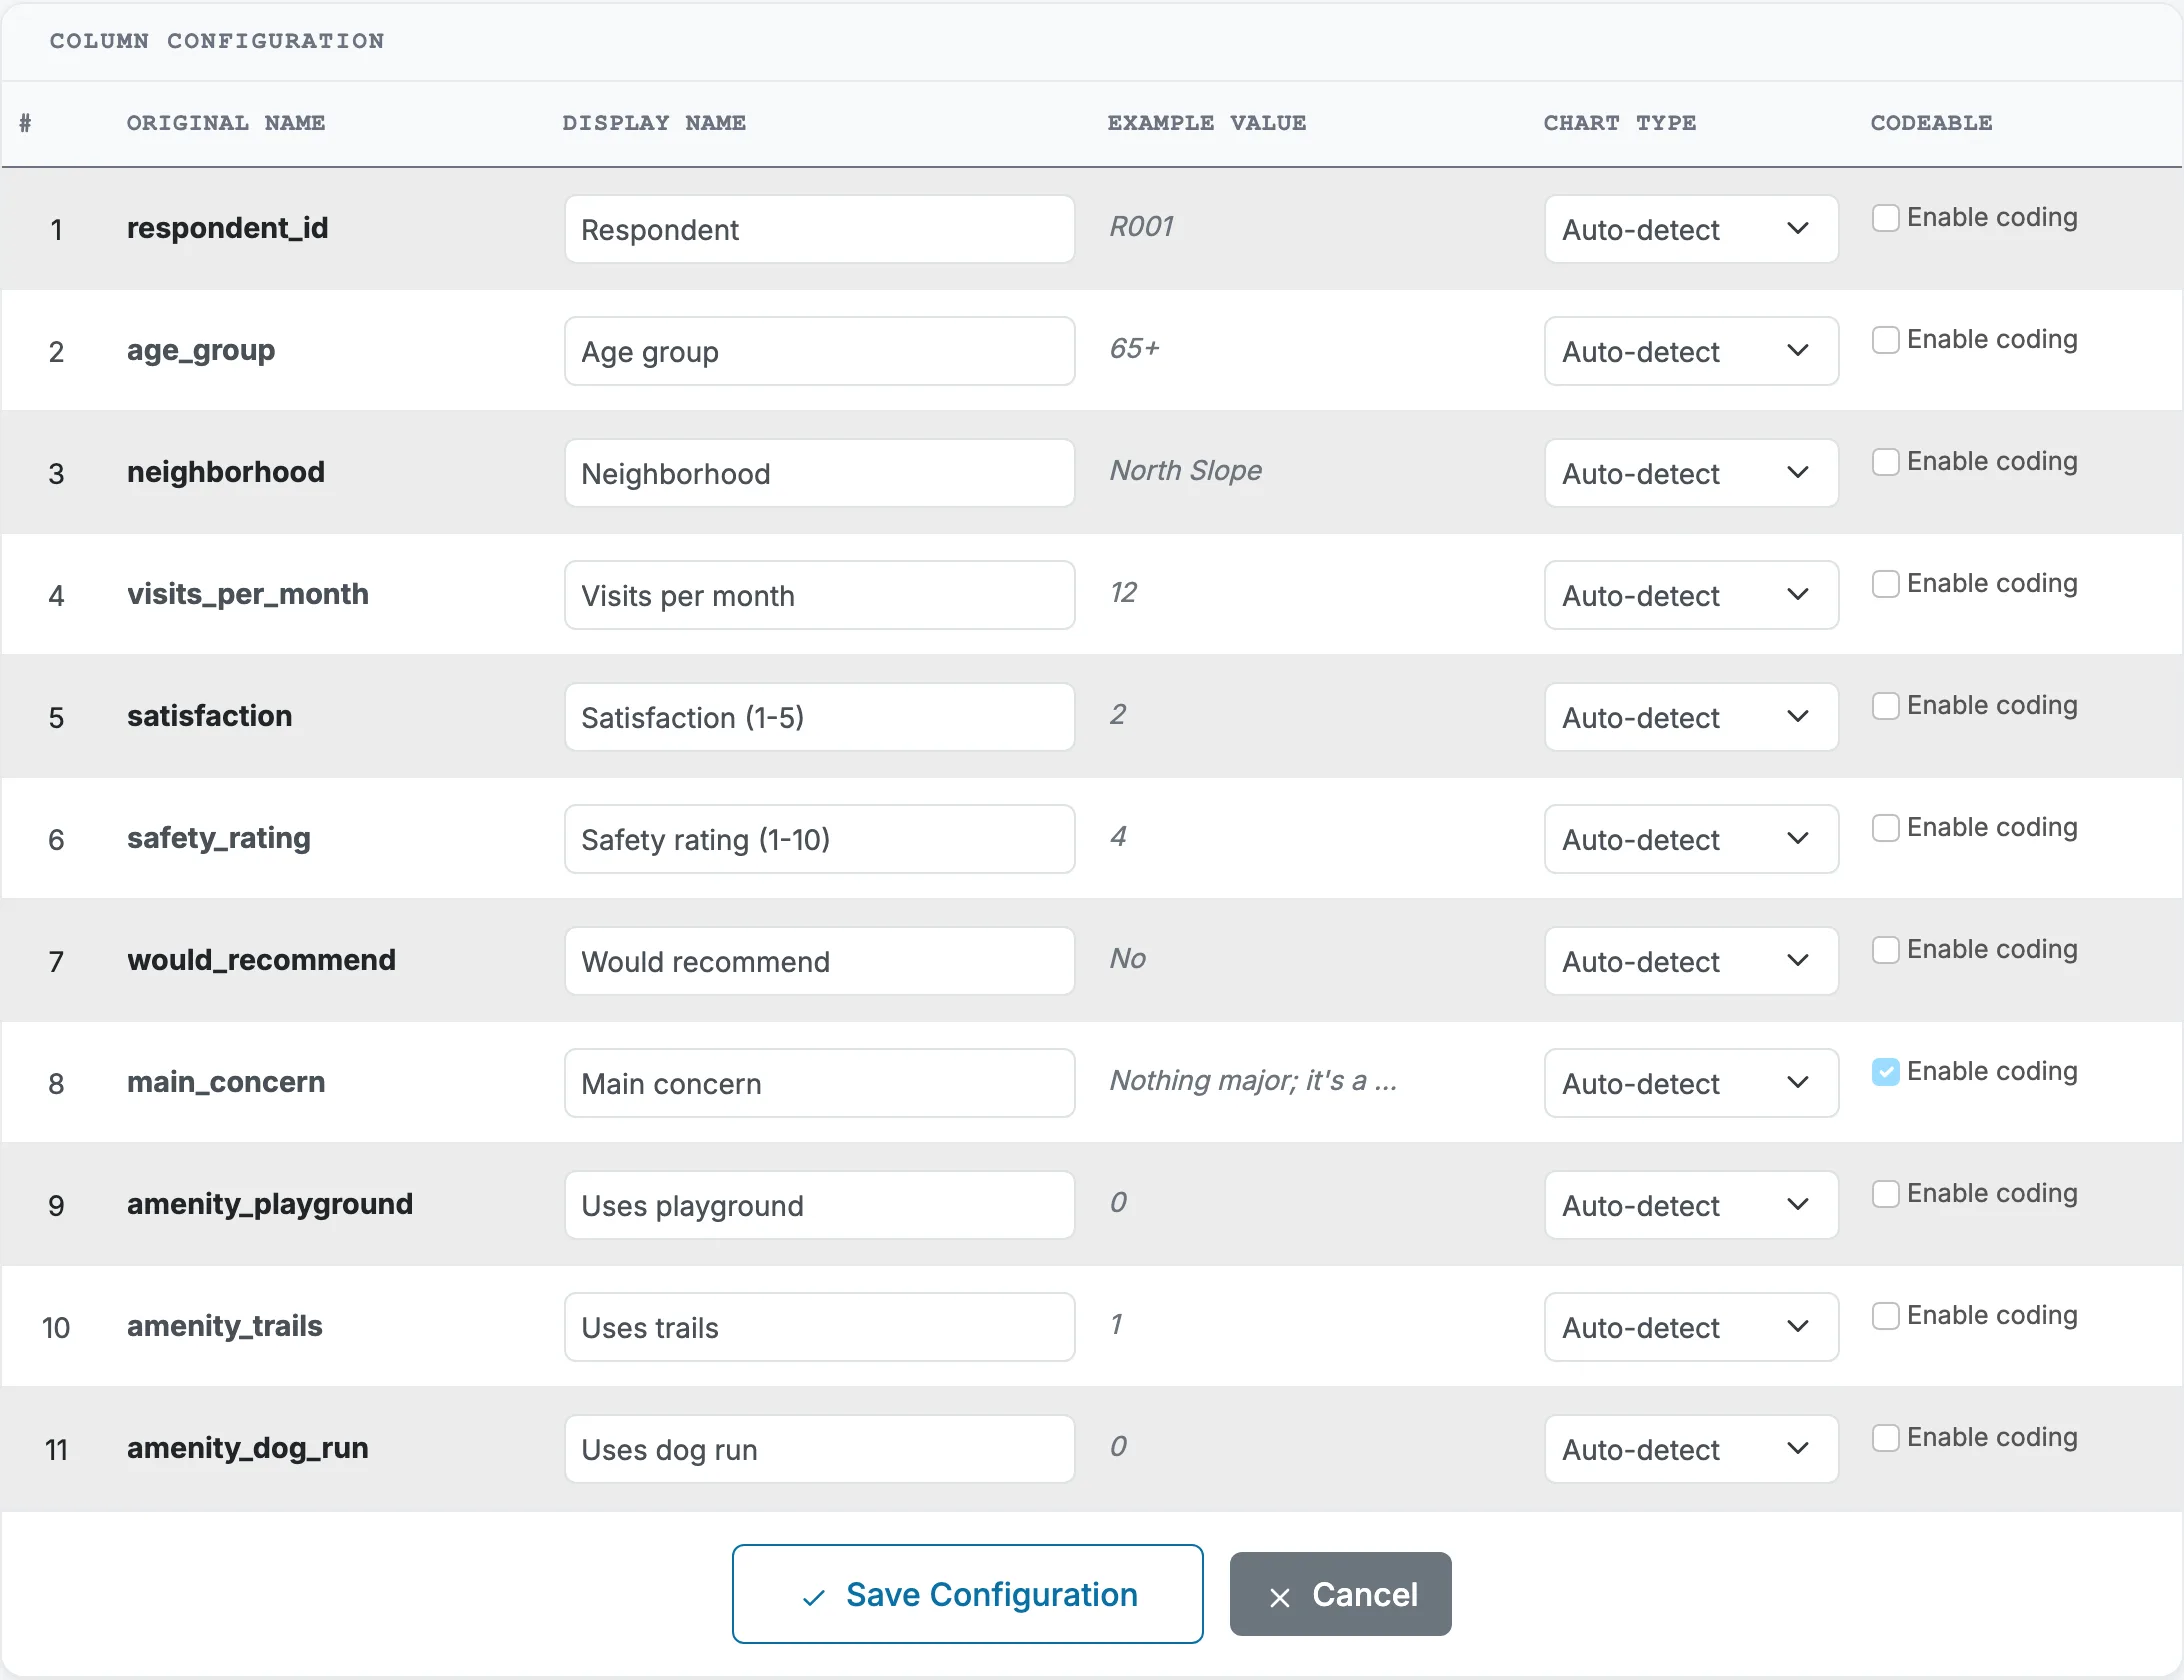Enable coding for neighborhood row
Screen dimensions: 2184x1680
(1885, 462)
